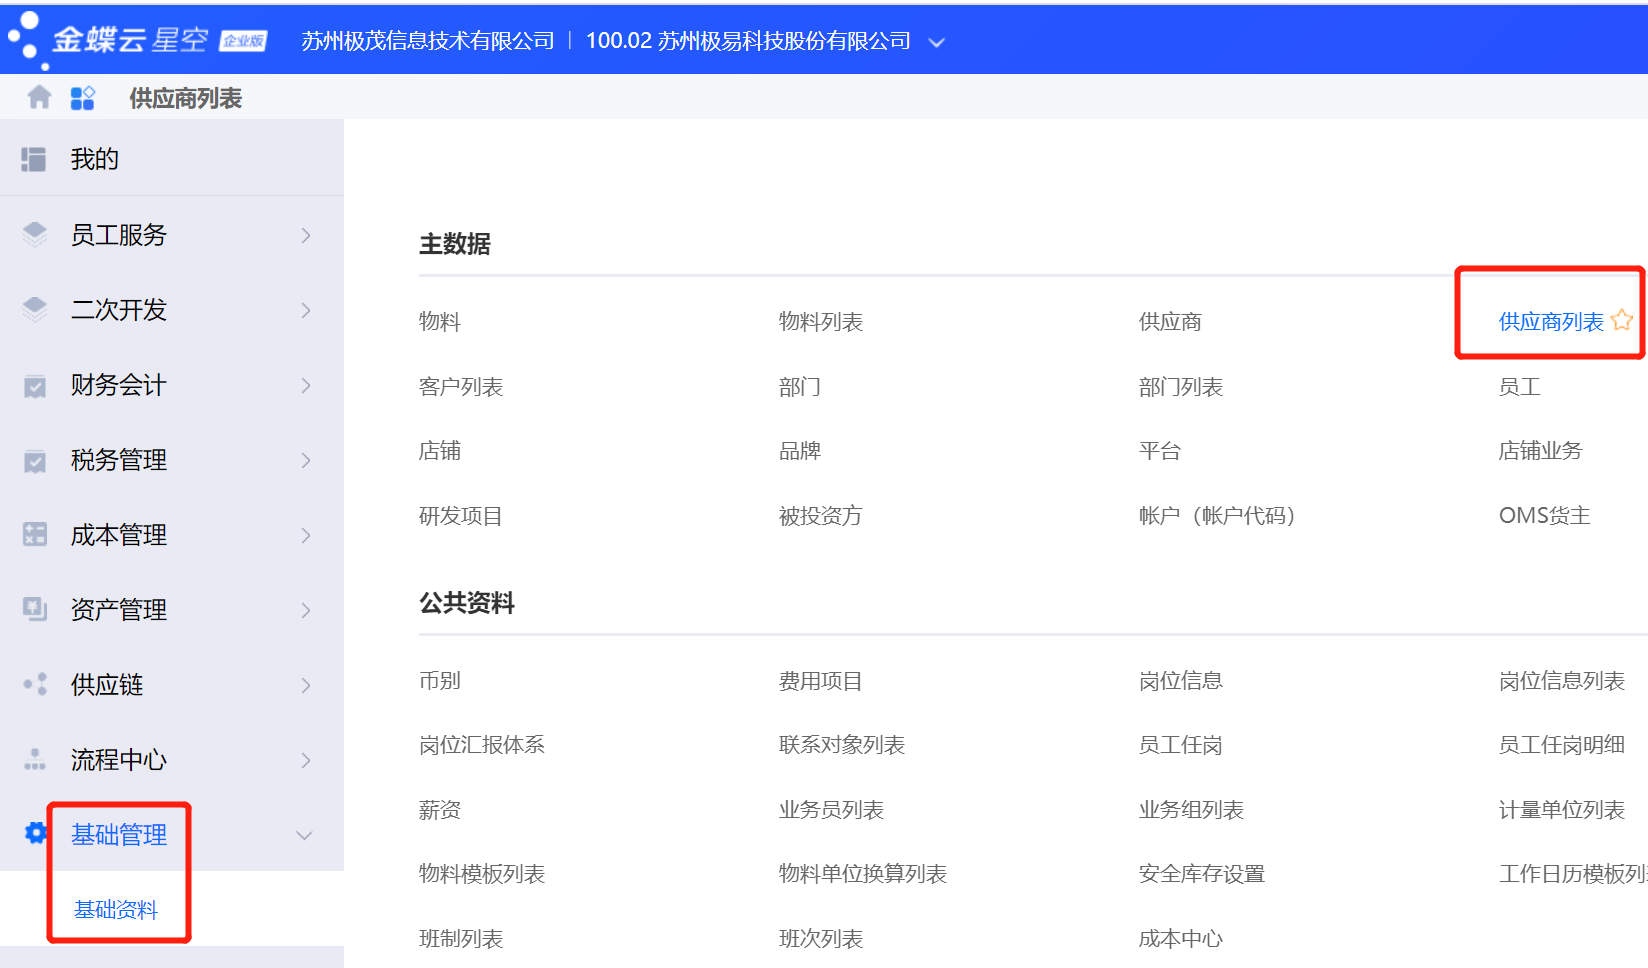Open the 供应商列表 link
Screen dimensions: 1648x968
click(x=1551, y=322)
